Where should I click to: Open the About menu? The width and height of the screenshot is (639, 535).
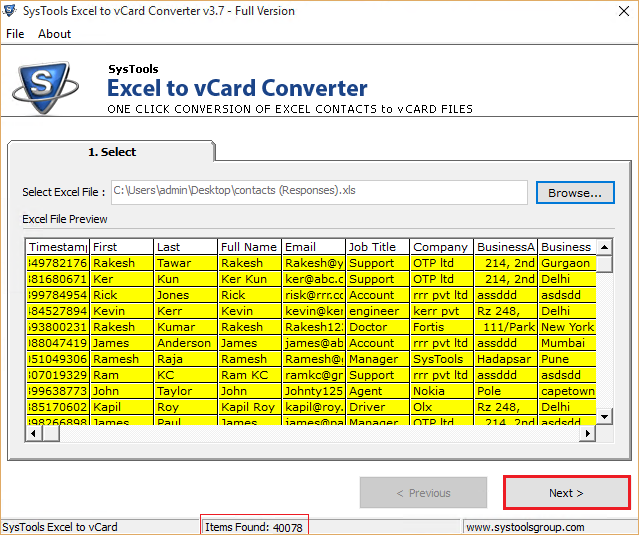(54, 34)
